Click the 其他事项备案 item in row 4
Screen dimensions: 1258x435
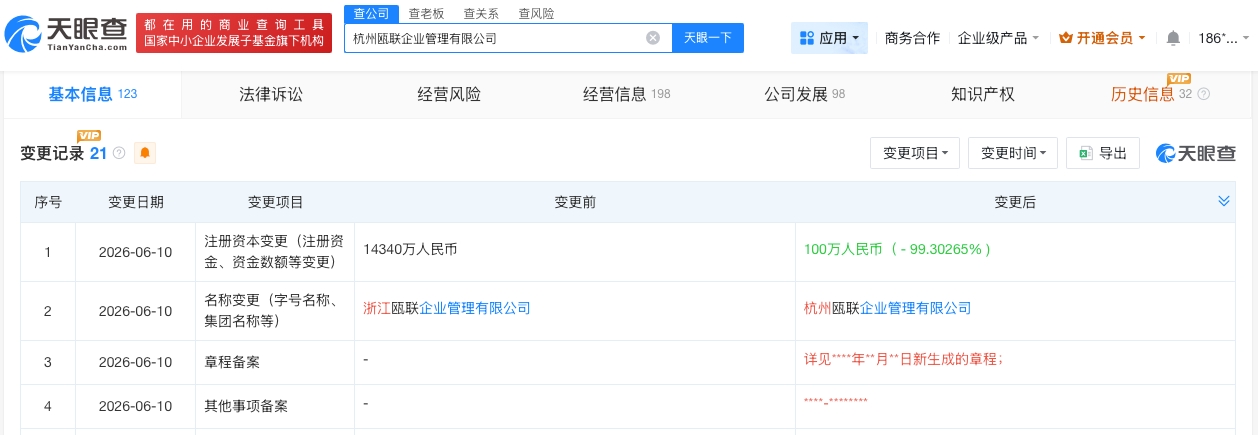246,406
